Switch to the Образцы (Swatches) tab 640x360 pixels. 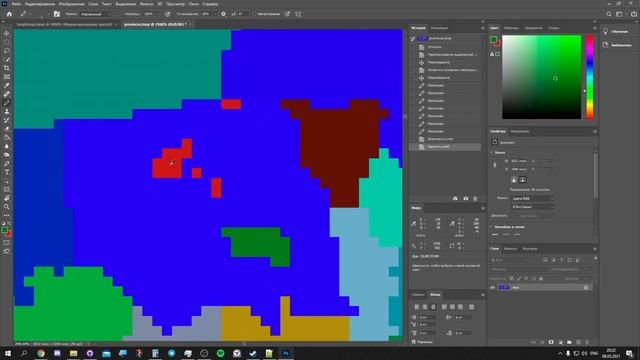[511, 28]
